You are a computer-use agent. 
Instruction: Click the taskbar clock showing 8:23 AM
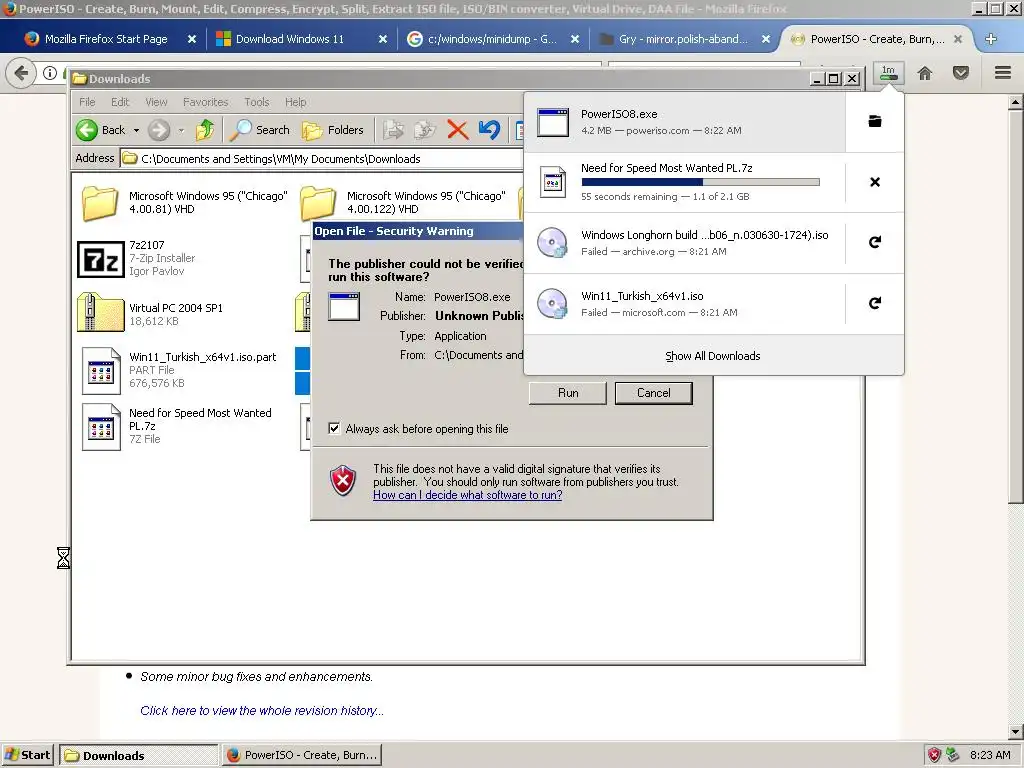click(x=990, y=755)
